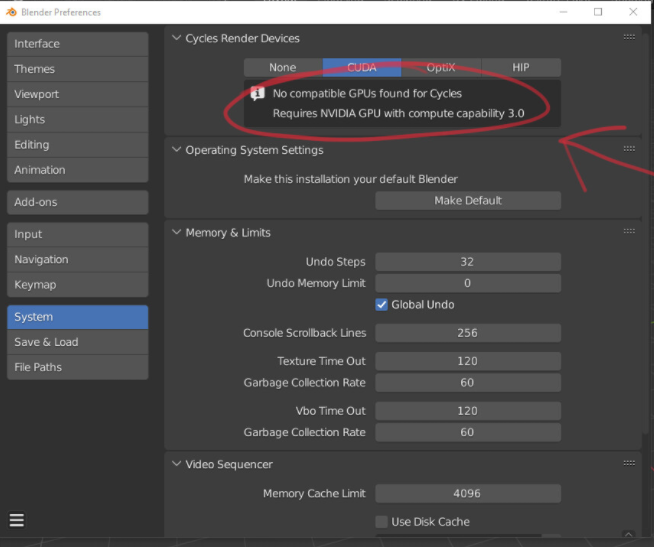Open the hamburger preferences menu
654x547 pixels.
click(x=17, y=520)
